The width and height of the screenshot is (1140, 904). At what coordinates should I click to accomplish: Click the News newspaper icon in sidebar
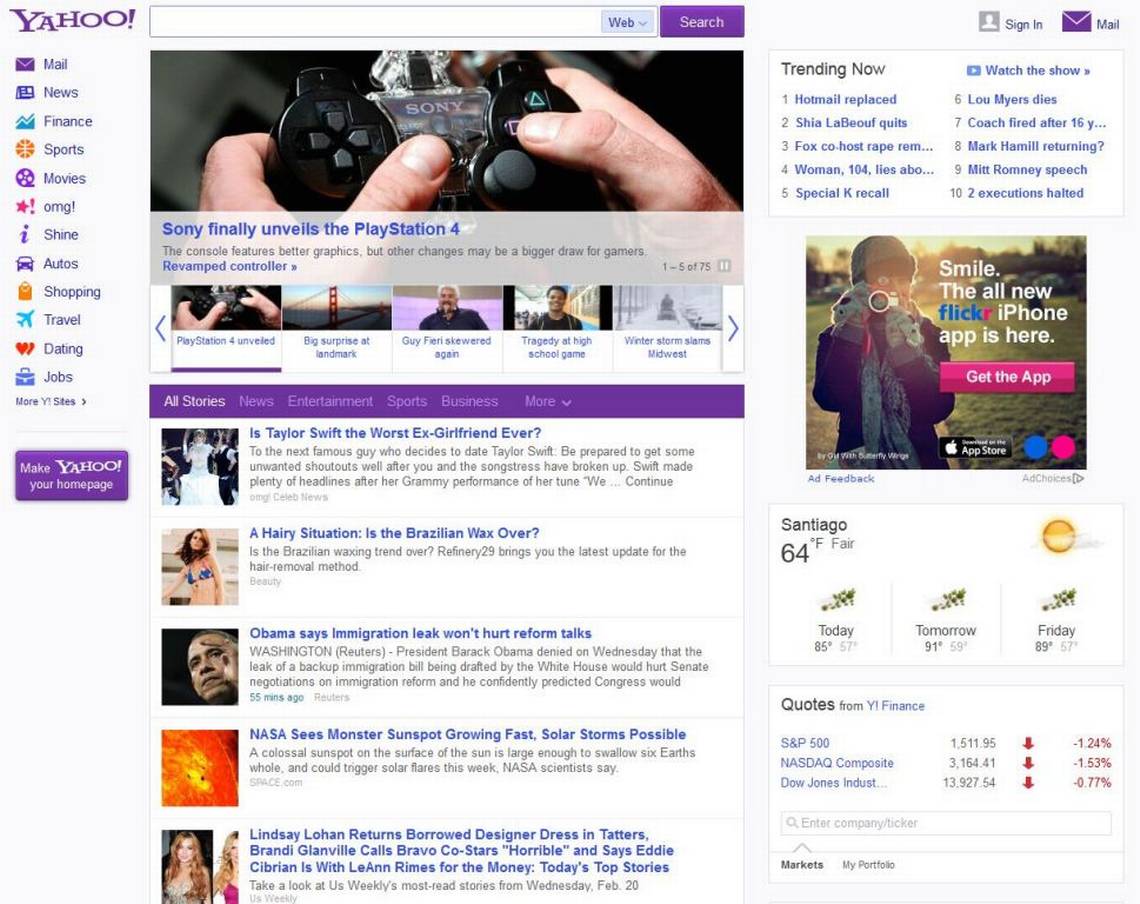(x=25, y=92)
